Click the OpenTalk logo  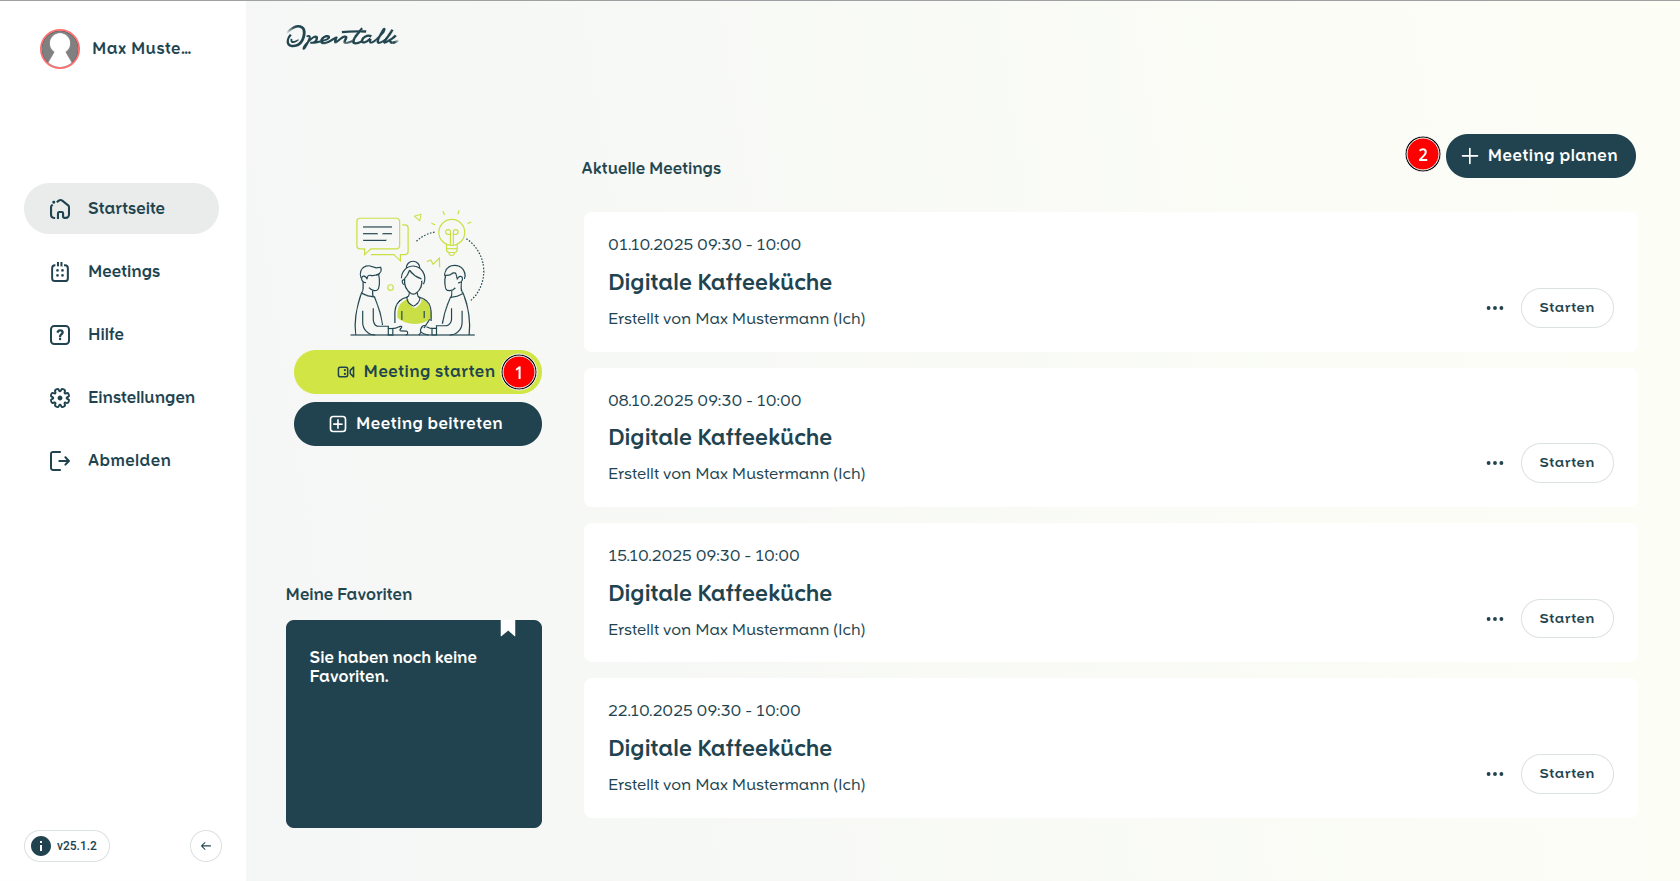click(342, 37)
